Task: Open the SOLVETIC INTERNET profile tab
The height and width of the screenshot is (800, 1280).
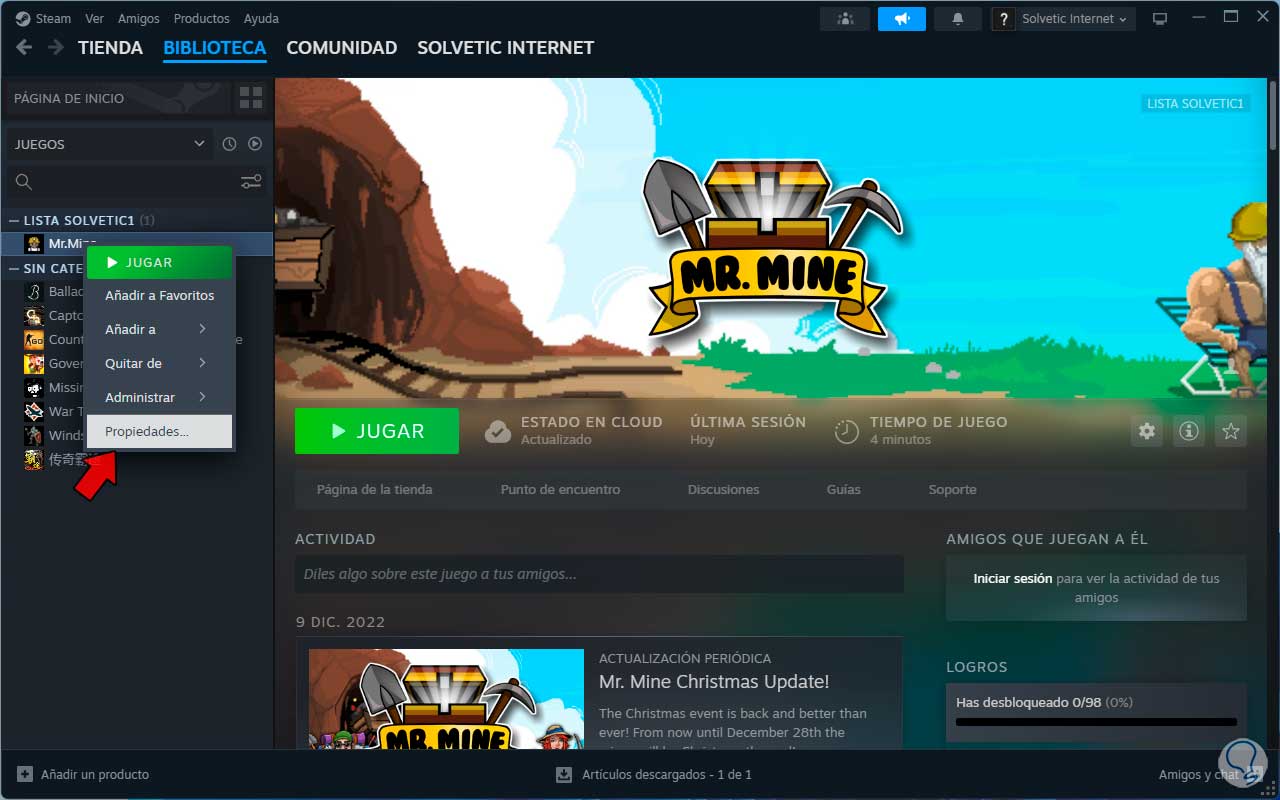Action: tap(505, 47)
